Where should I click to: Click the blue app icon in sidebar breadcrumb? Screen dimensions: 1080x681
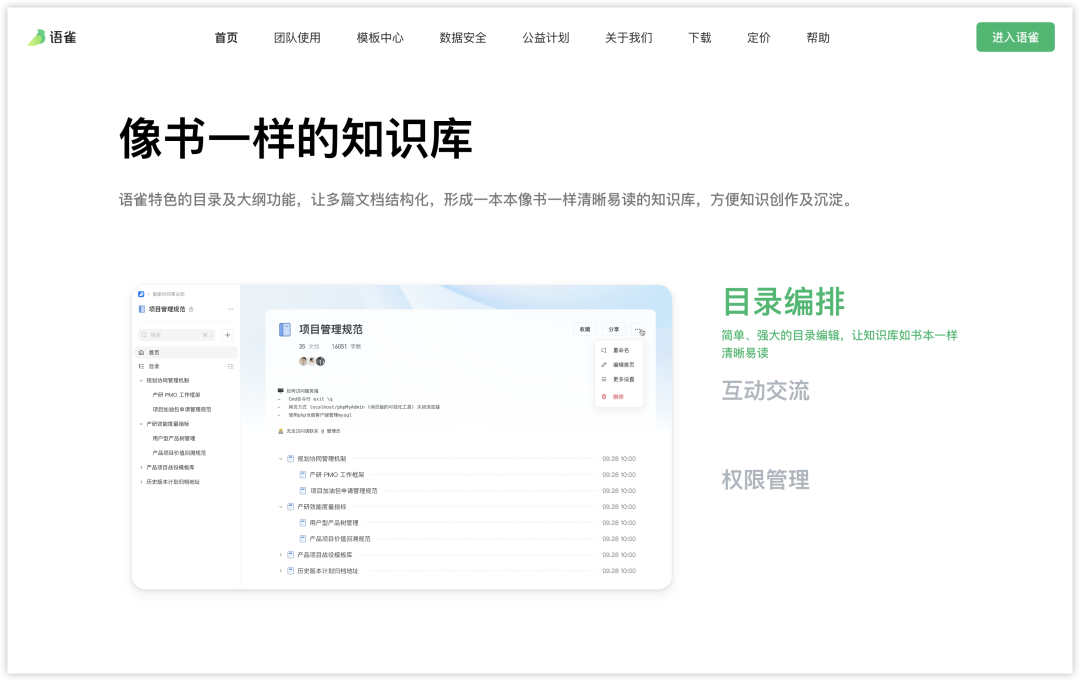coord(141,294)
